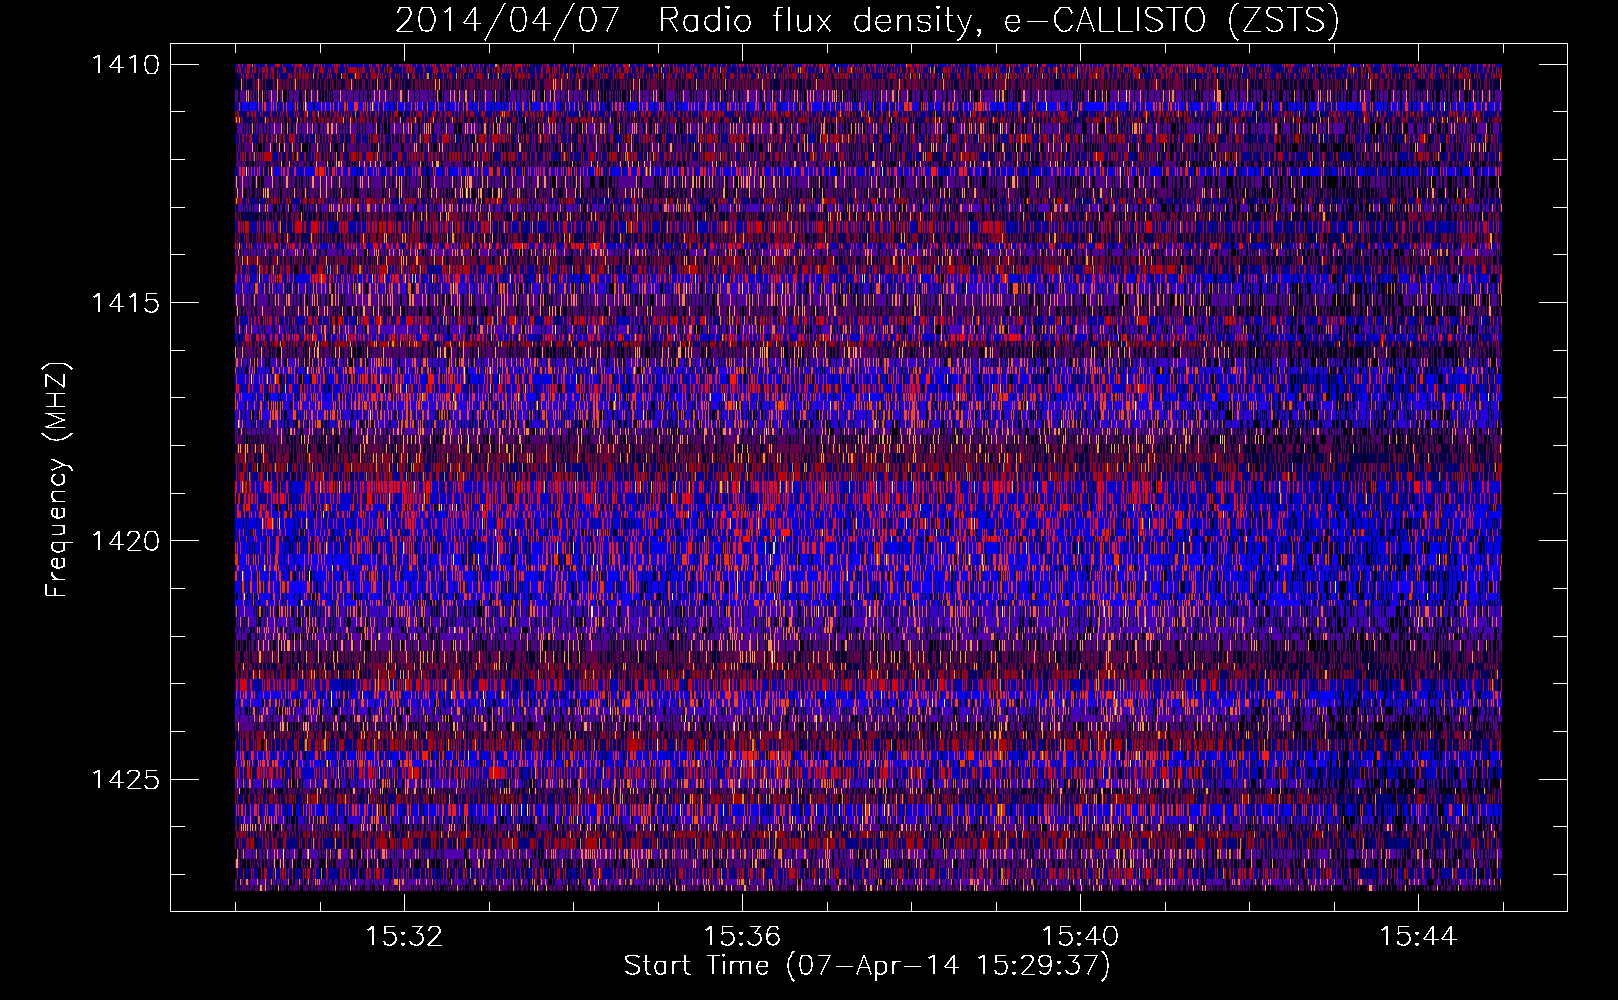Click the 15:40 time axis label

click(1080, 937)
